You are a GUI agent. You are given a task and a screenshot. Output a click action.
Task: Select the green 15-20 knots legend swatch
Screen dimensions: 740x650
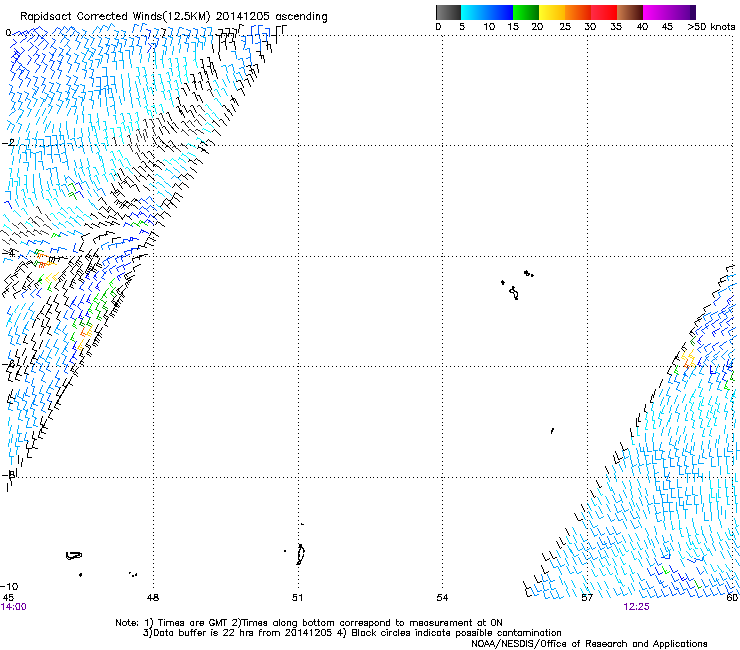coord(526,12)
